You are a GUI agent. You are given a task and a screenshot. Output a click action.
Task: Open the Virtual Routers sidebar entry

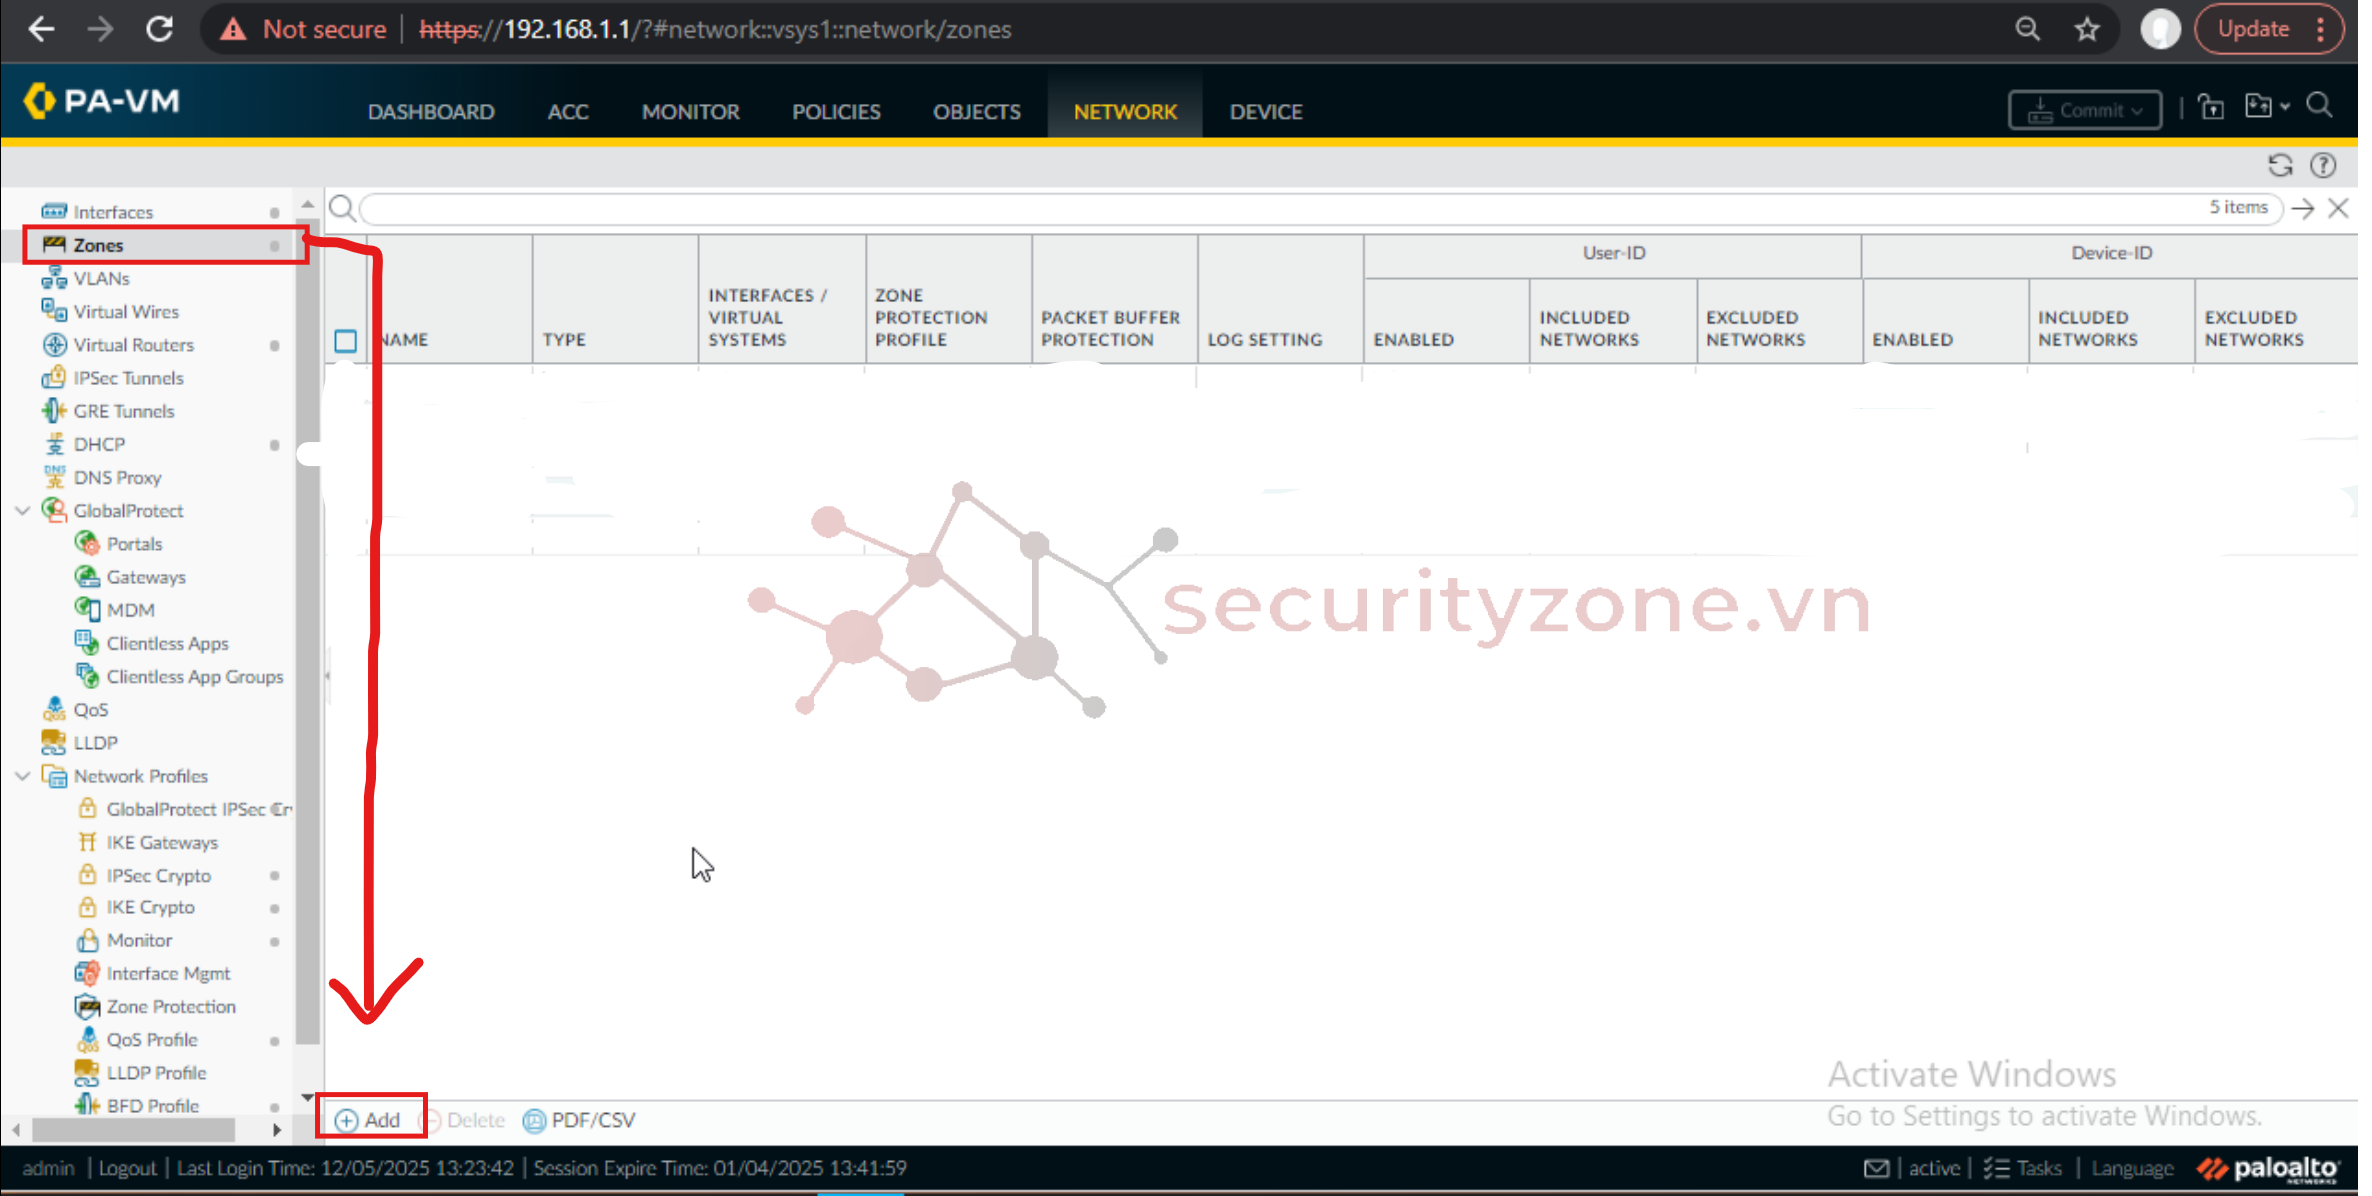tap(133, 345)
